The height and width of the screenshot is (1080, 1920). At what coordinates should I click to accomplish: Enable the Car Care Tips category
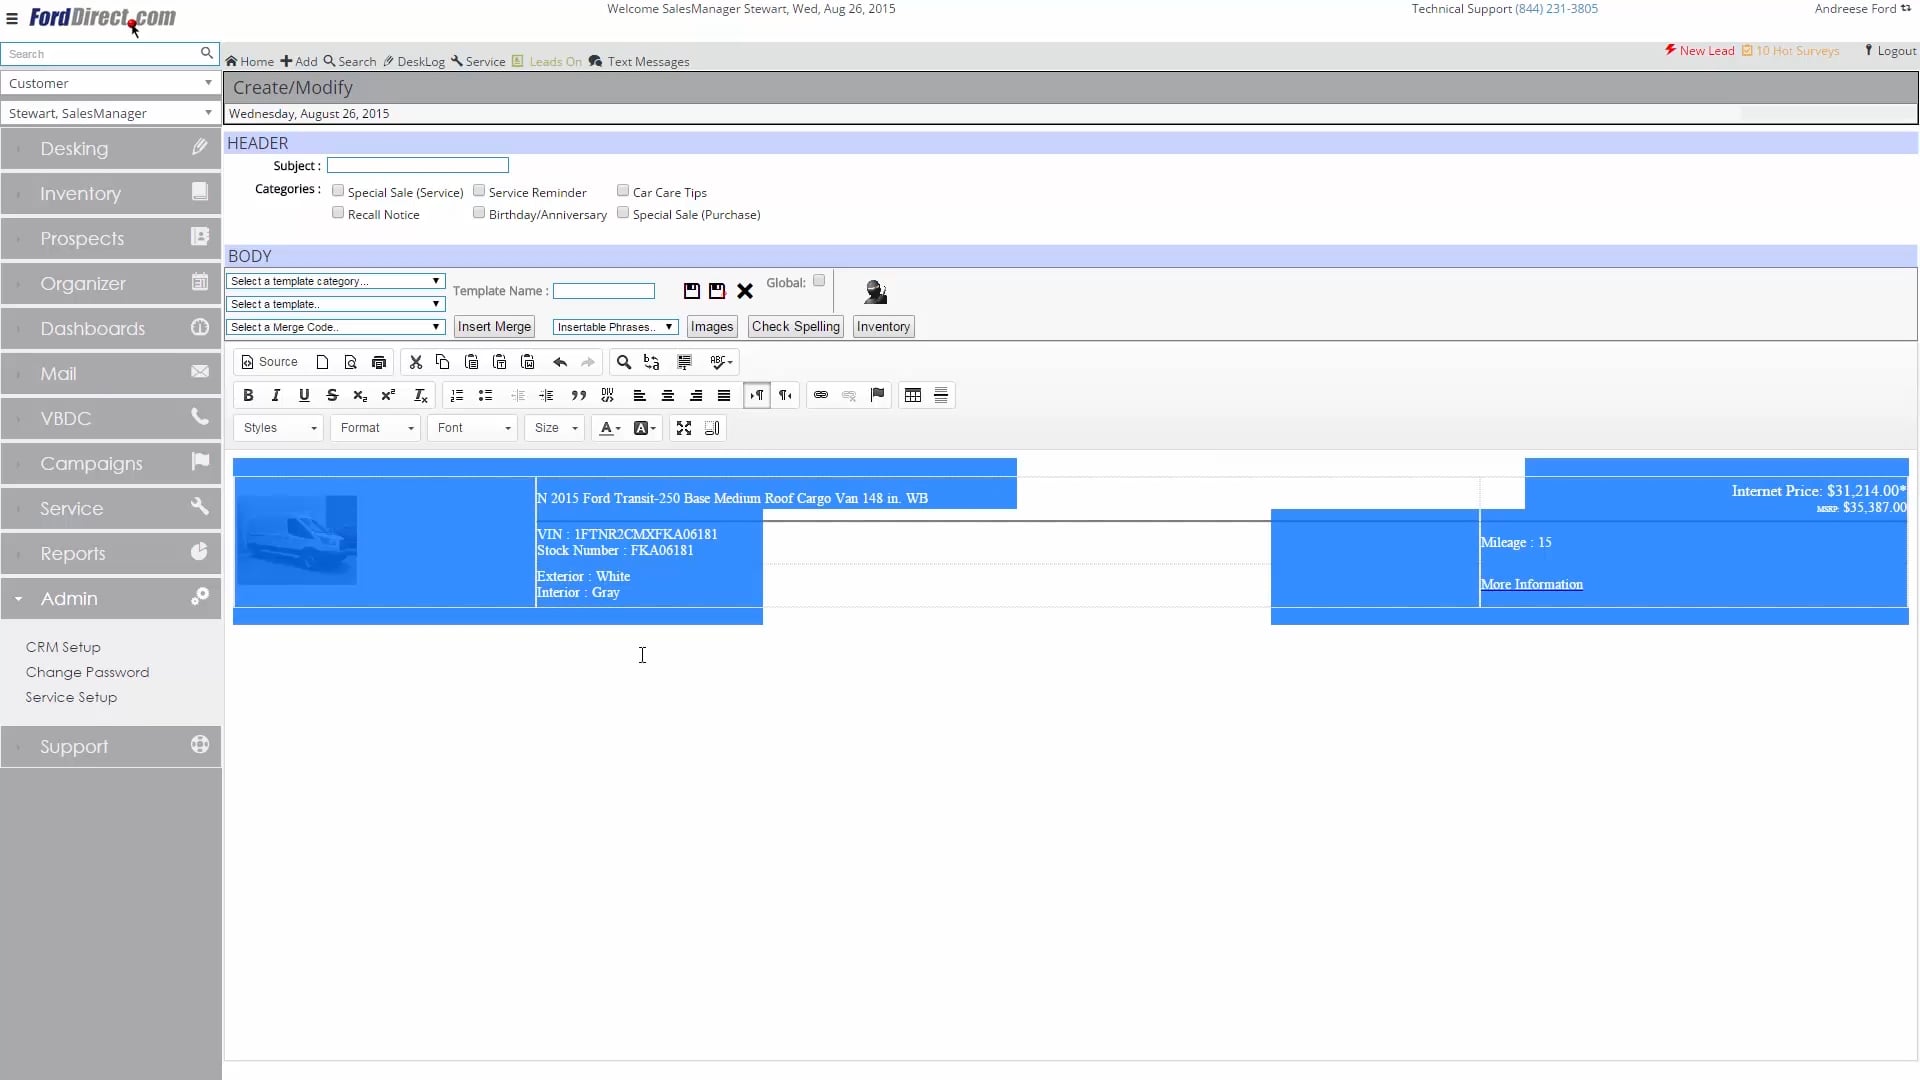623,191
